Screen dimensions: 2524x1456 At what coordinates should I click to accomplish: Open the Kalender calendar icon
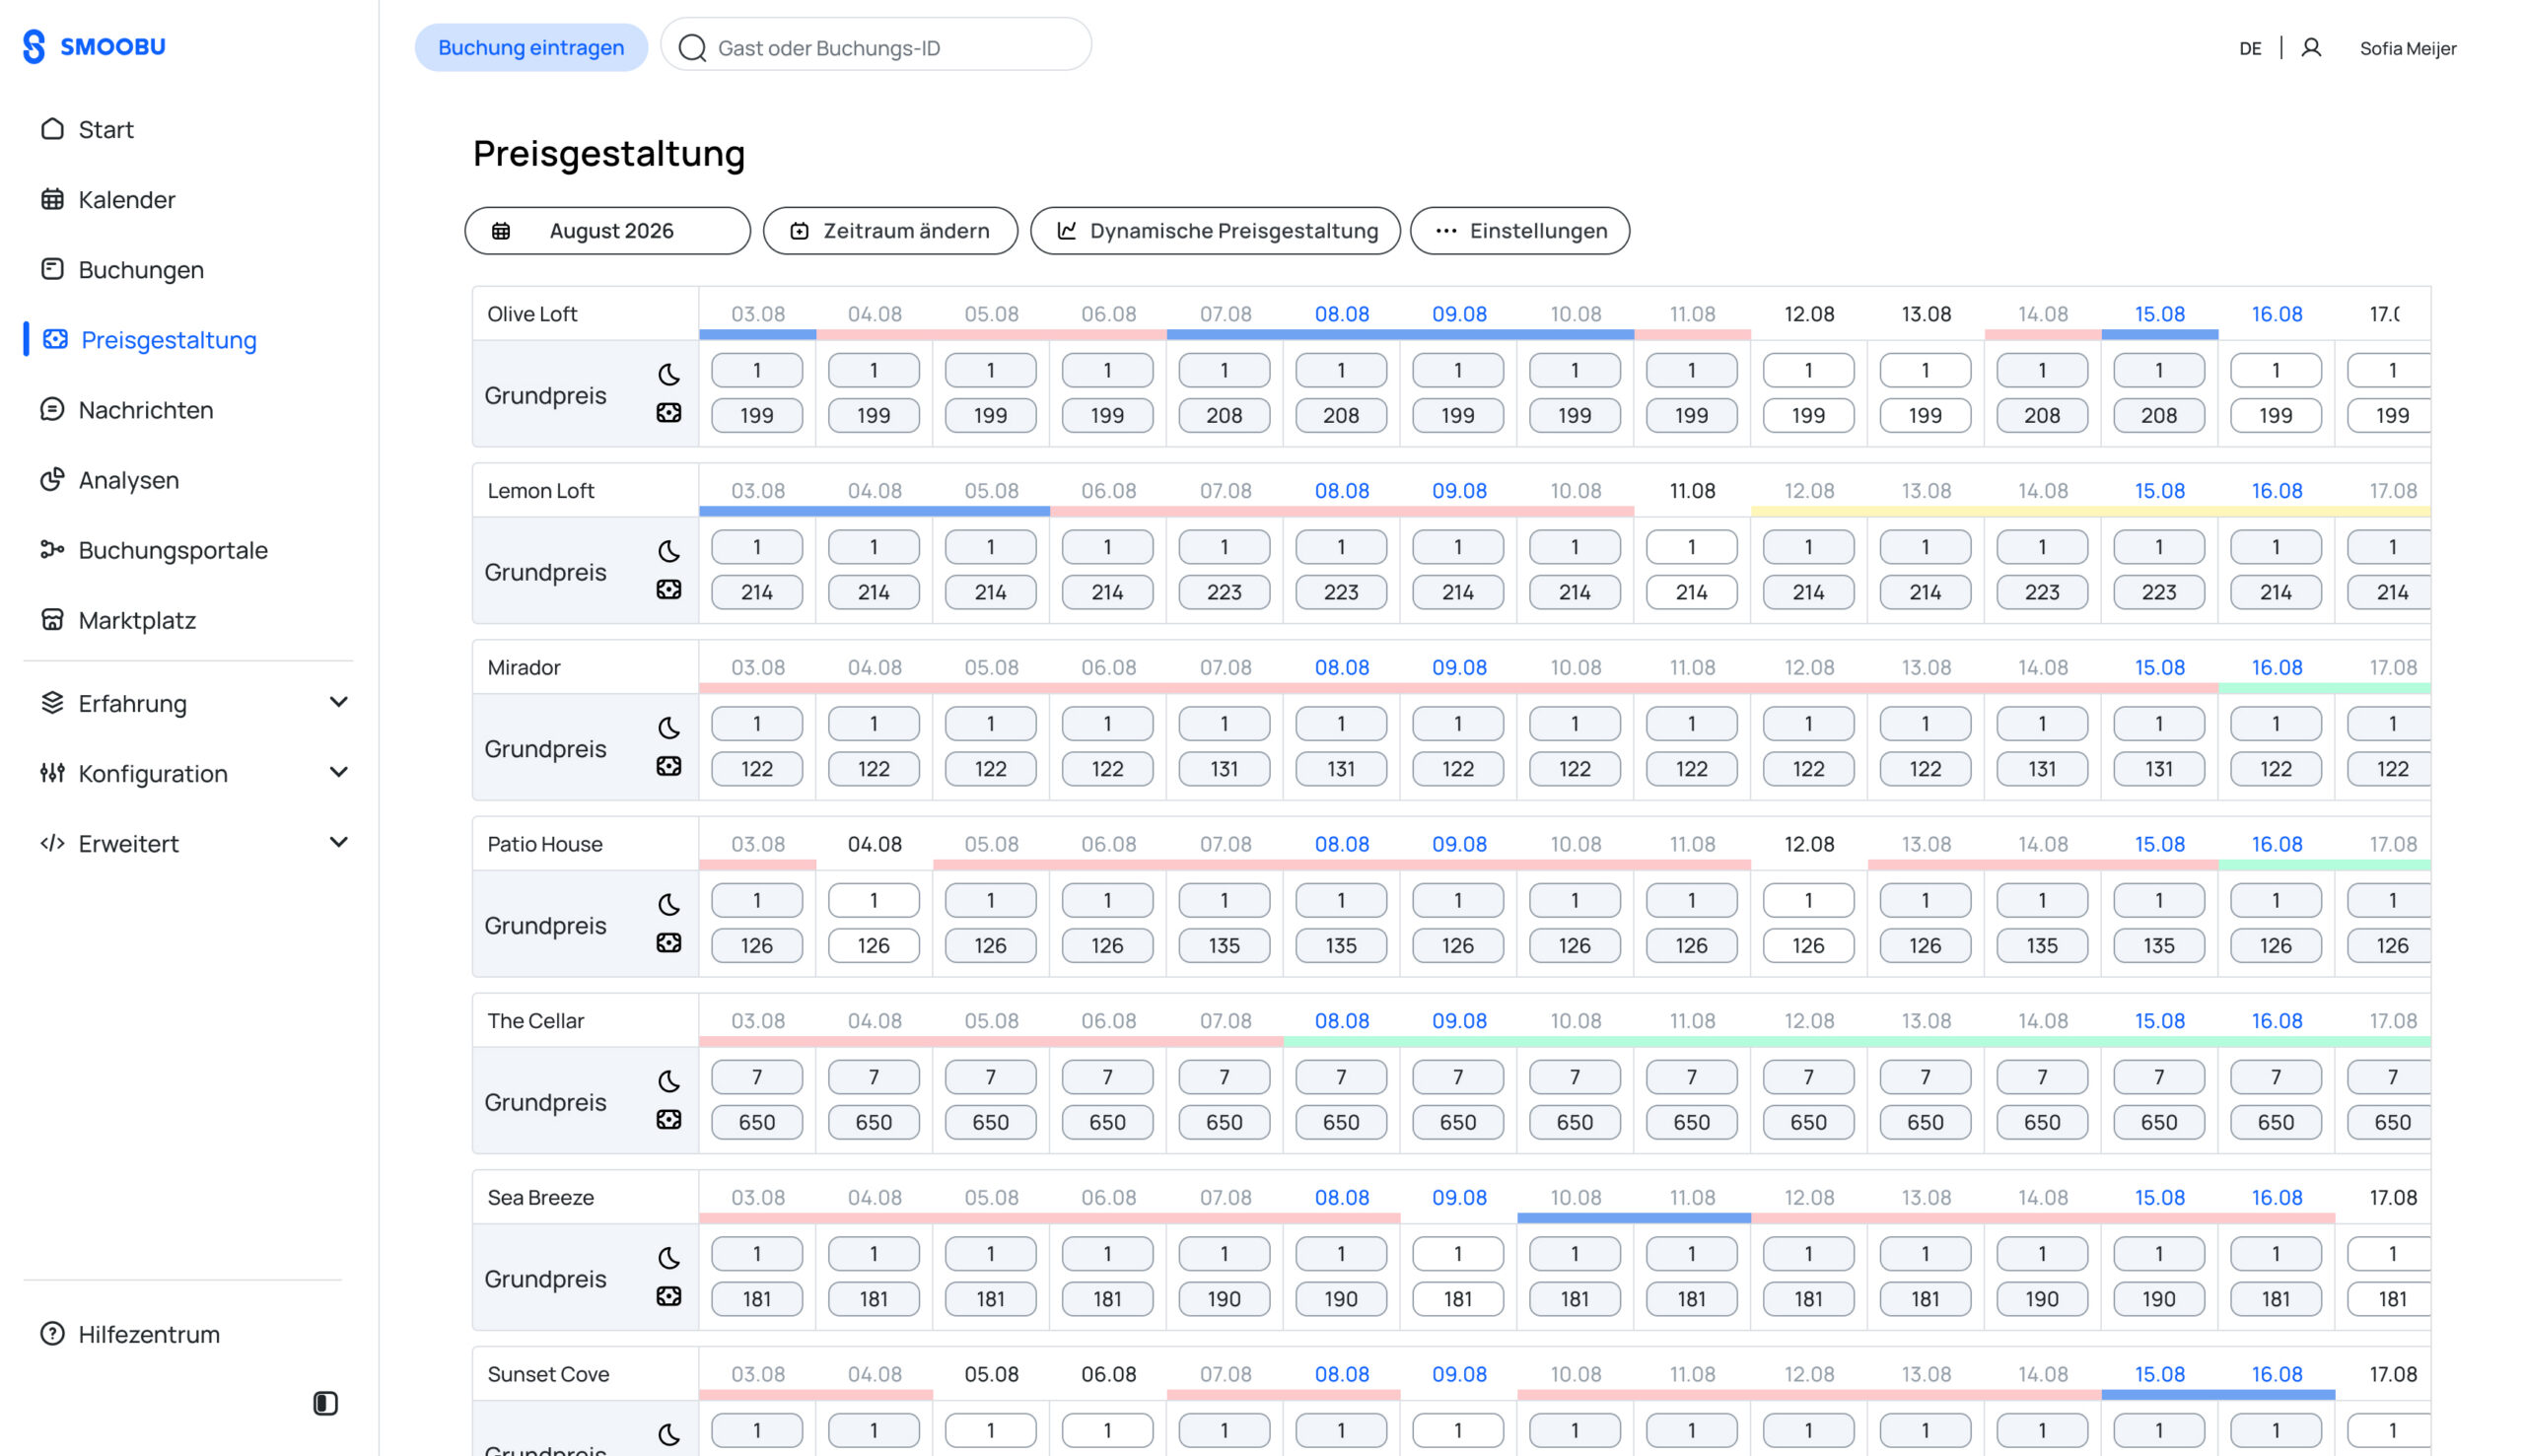(52, 199)
